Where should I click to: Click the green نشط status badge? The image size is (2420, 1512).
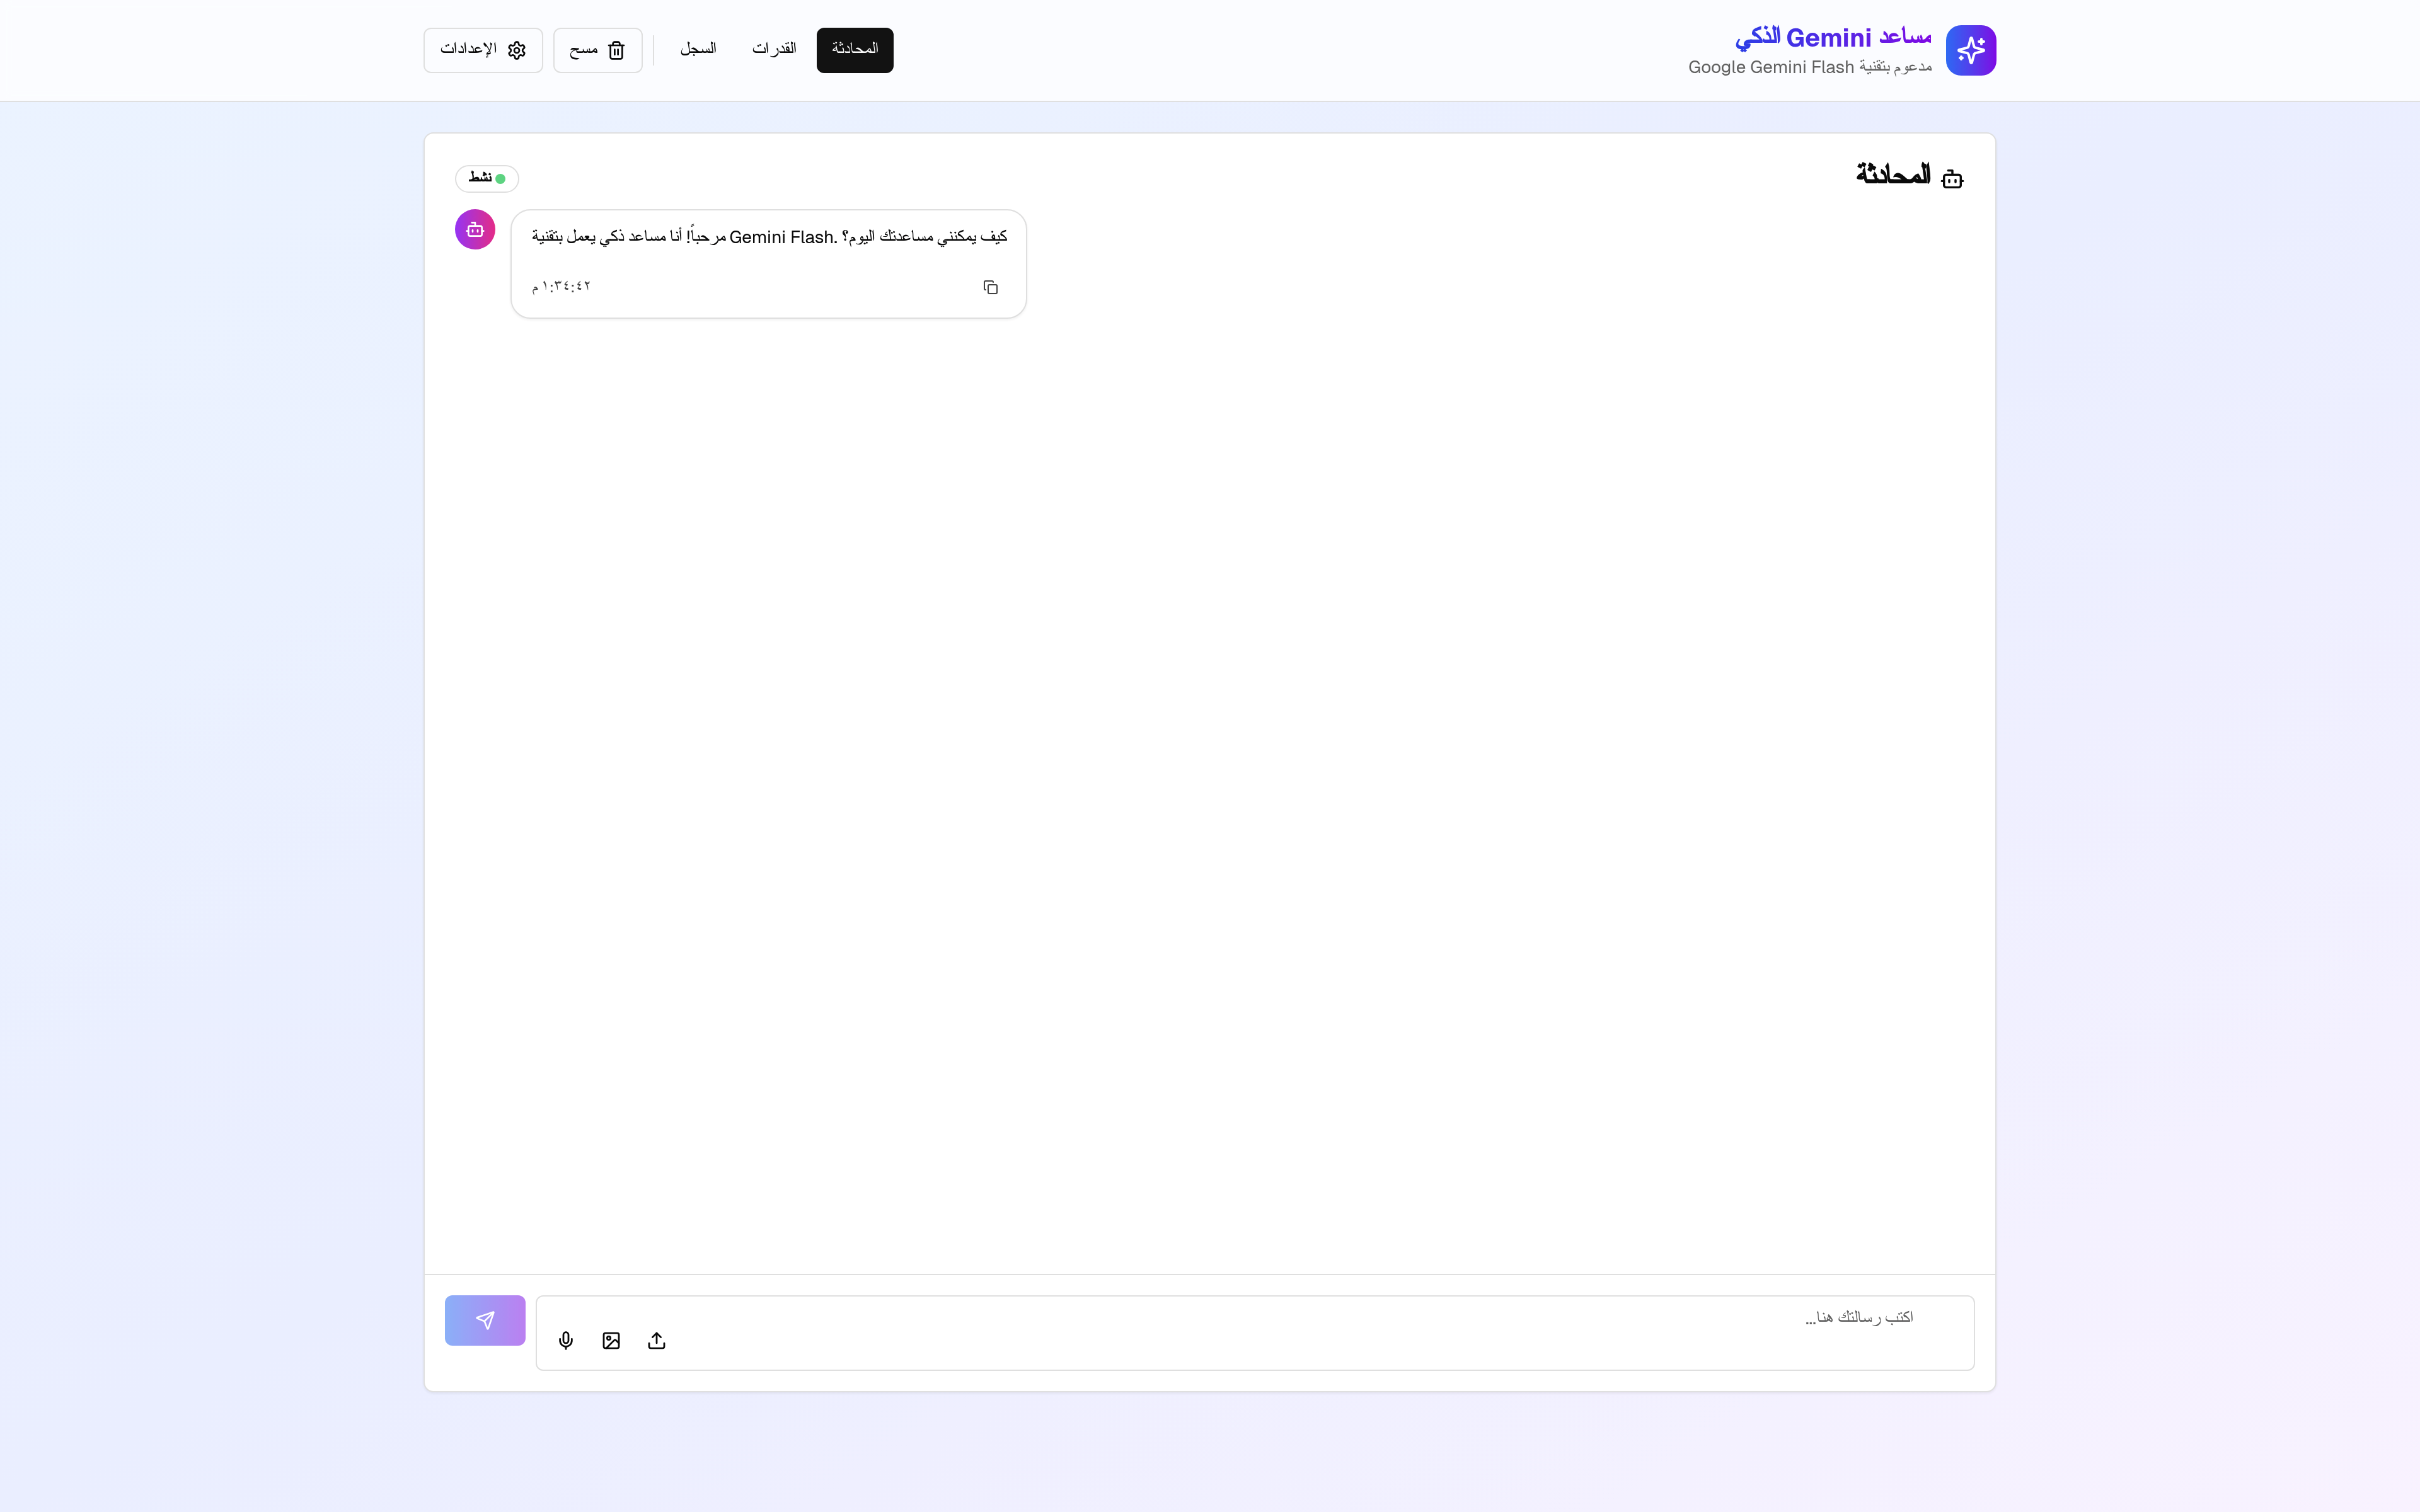pos(487,178)
